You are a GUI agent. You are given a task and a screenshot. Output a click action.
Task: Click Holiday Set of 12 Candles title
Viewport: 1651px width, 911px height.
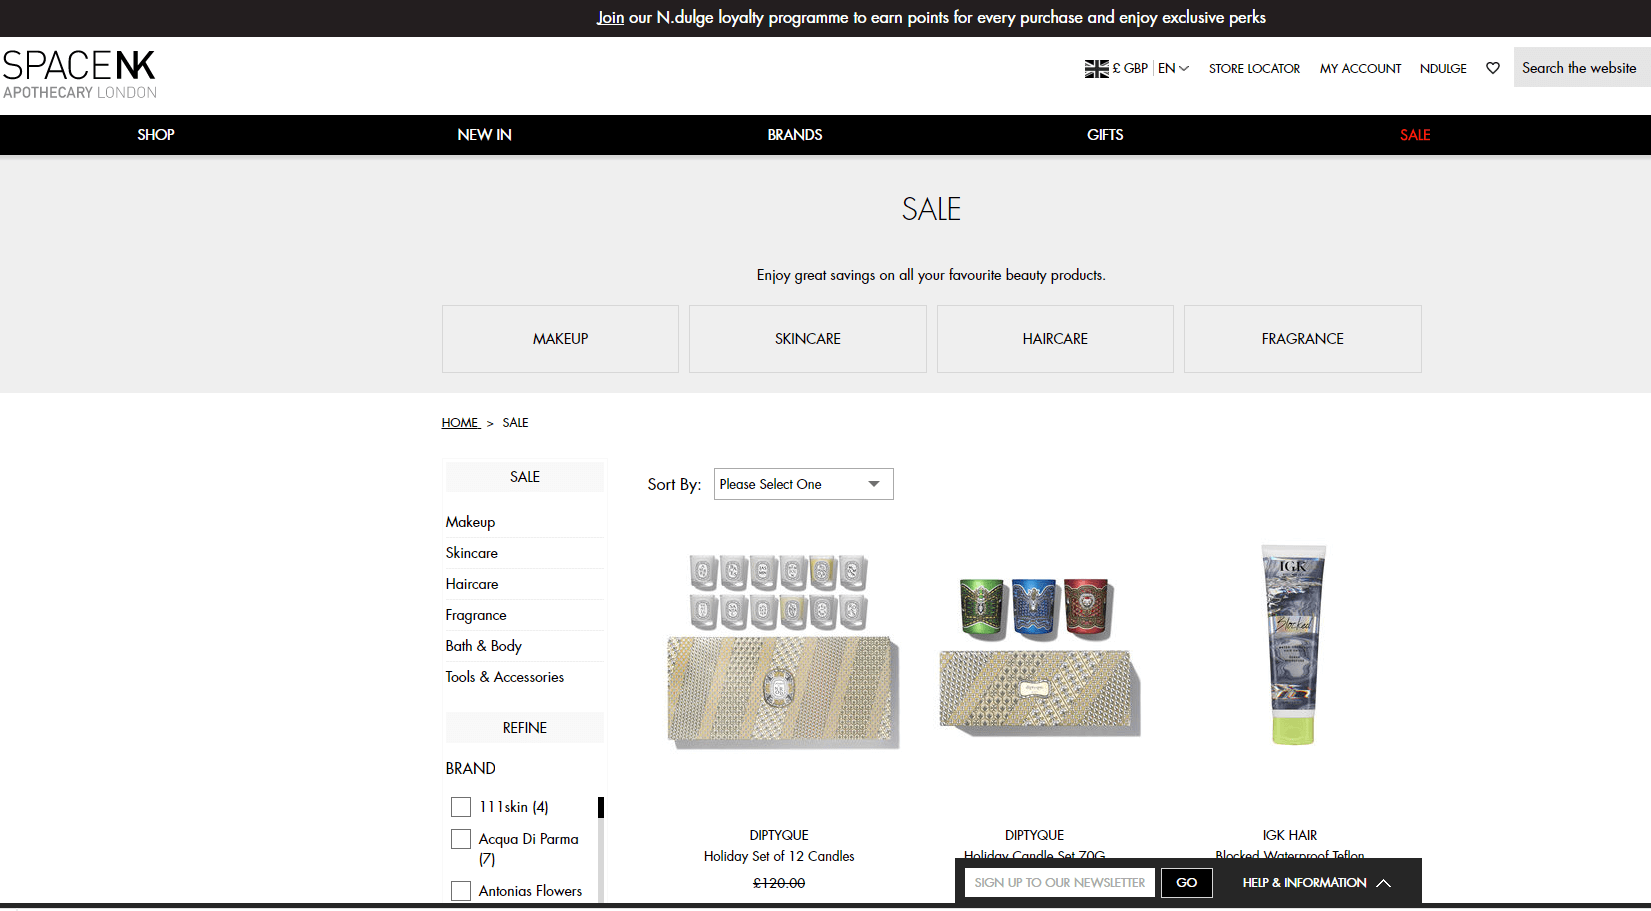[x=779, y=856]
